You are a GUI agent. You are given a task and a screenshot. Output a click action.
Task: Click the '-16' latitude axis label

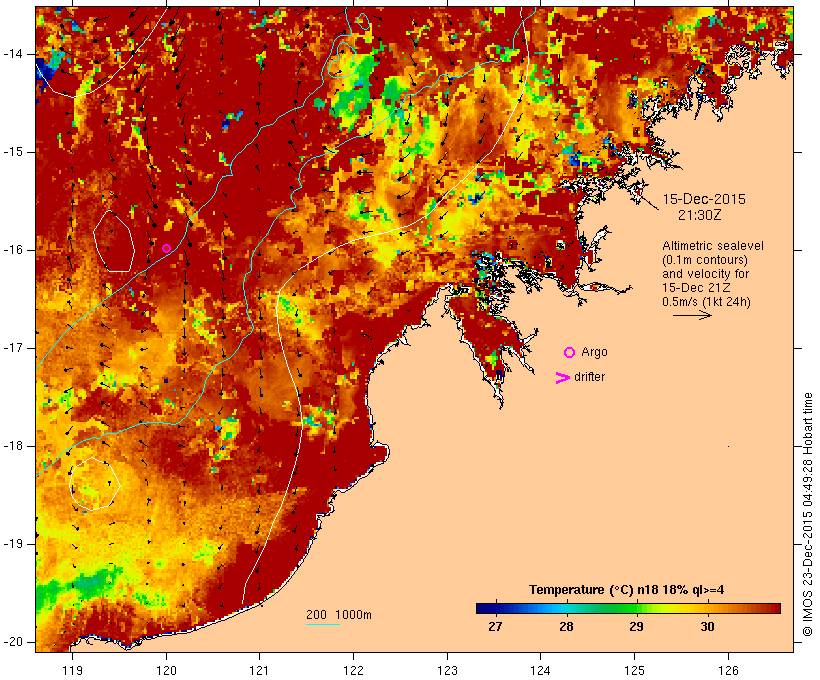(12, 250)
